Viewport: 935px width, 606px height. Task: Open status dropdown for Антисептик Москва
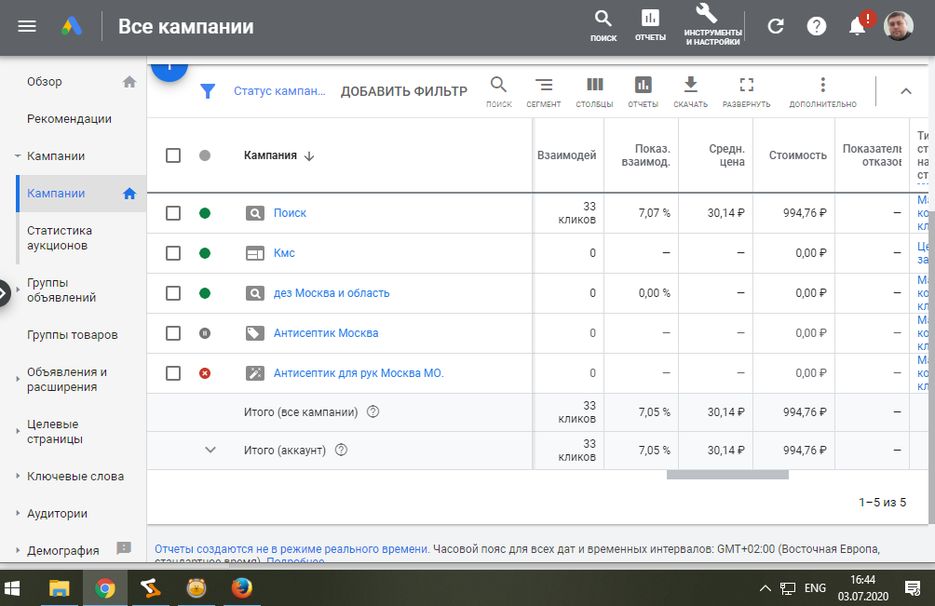click(205, 333)
